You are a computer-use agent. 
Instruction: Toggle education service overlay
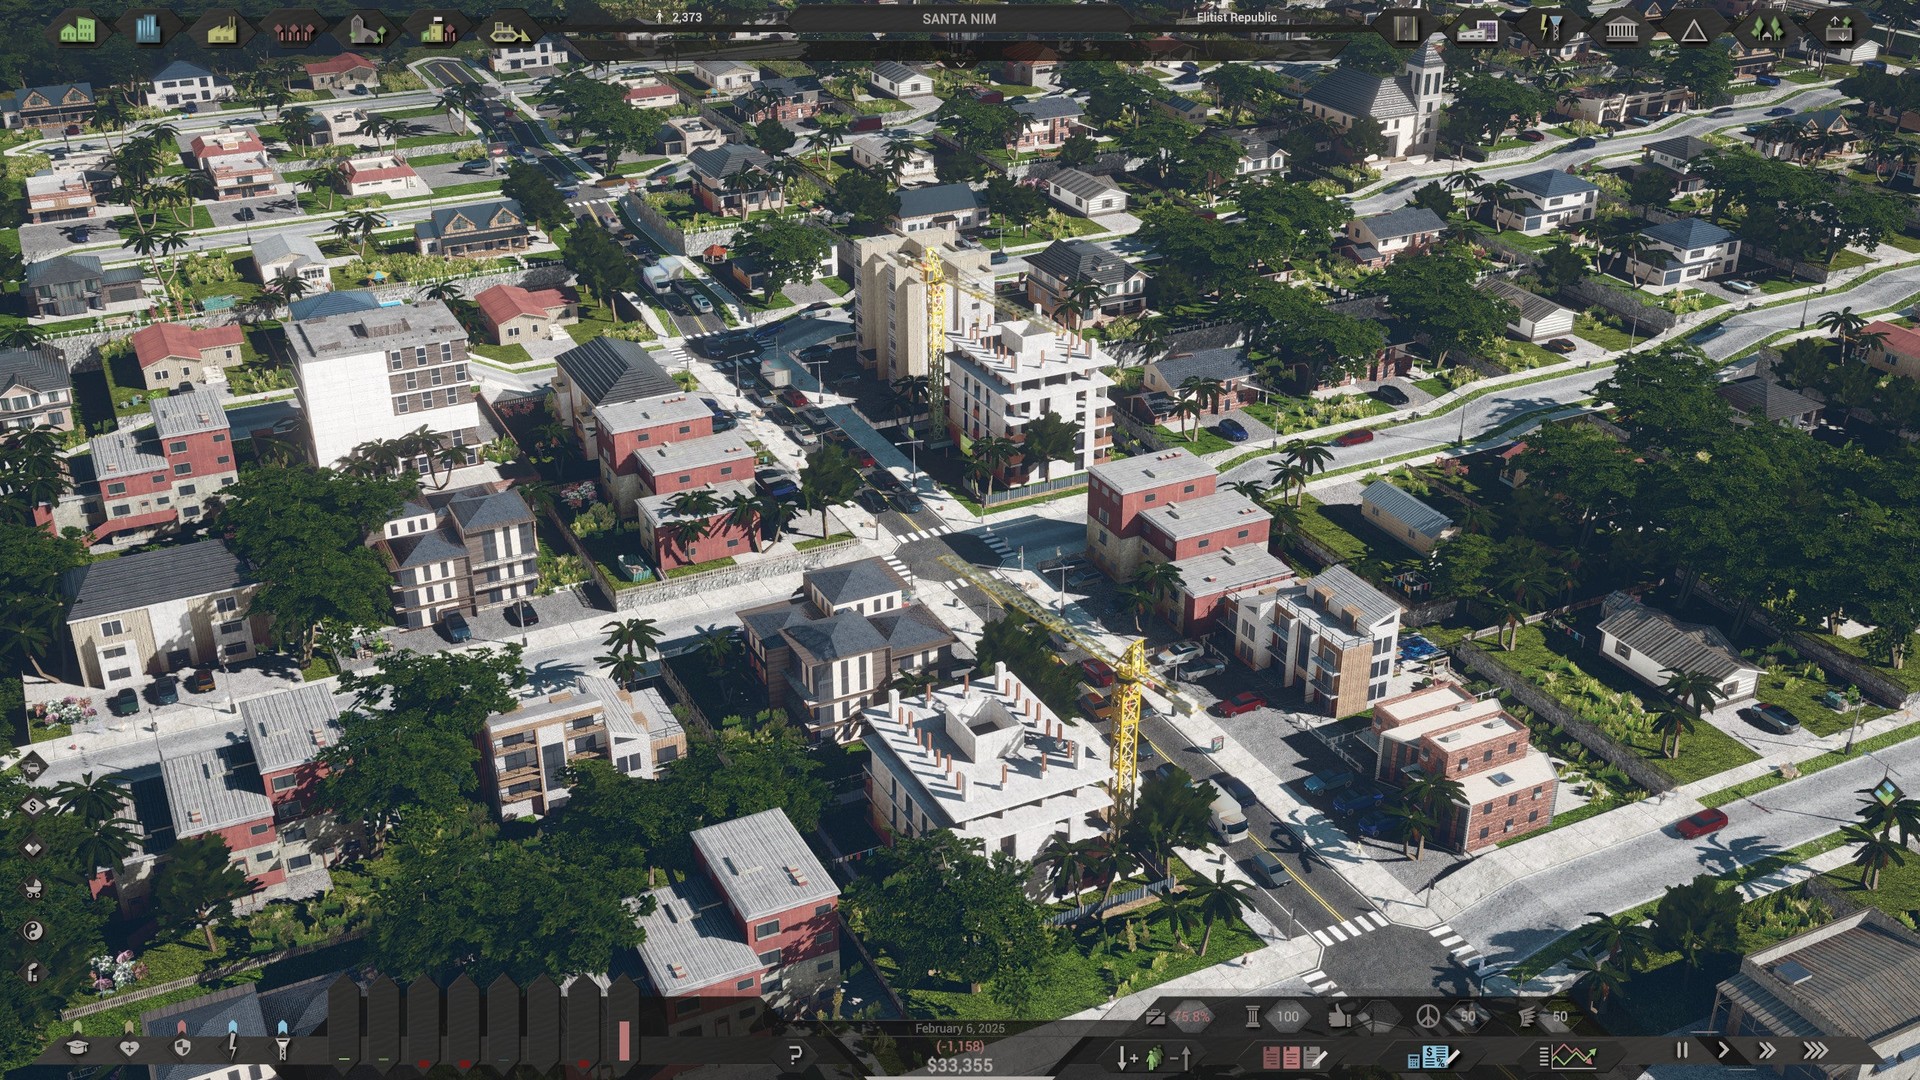pos(77,1045)
